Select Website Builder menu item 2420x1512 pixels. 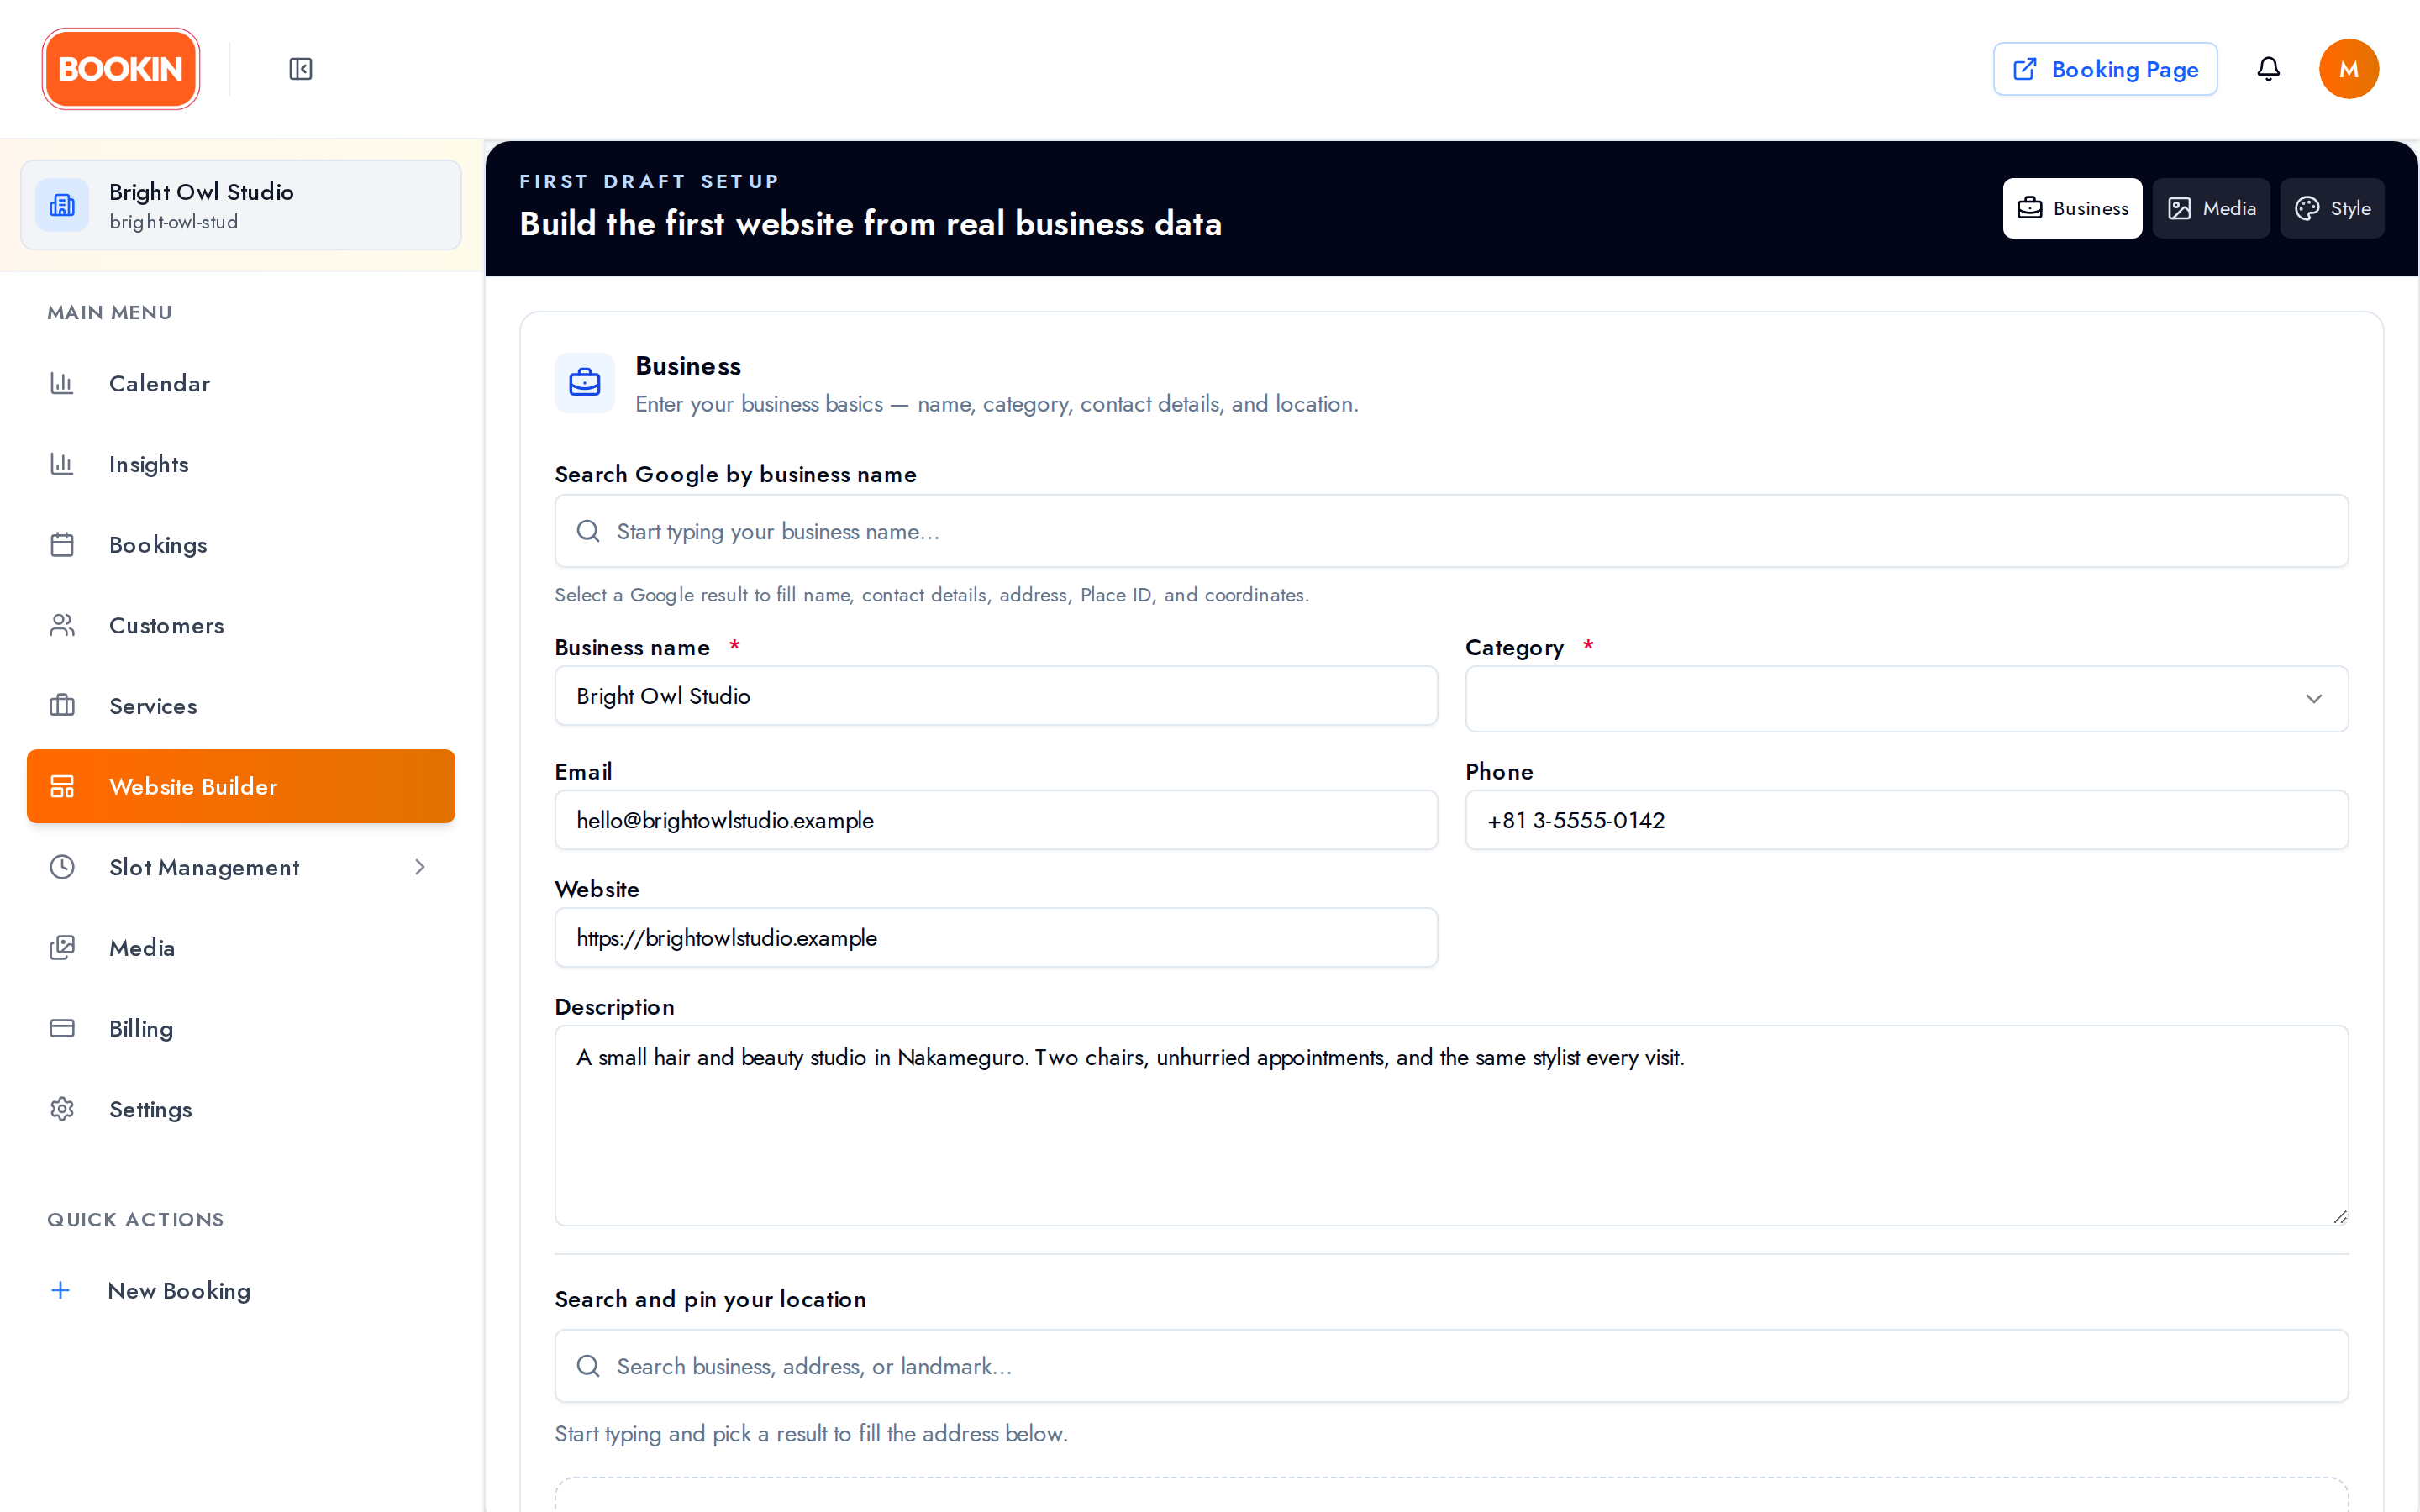click(x=241, y=786)
